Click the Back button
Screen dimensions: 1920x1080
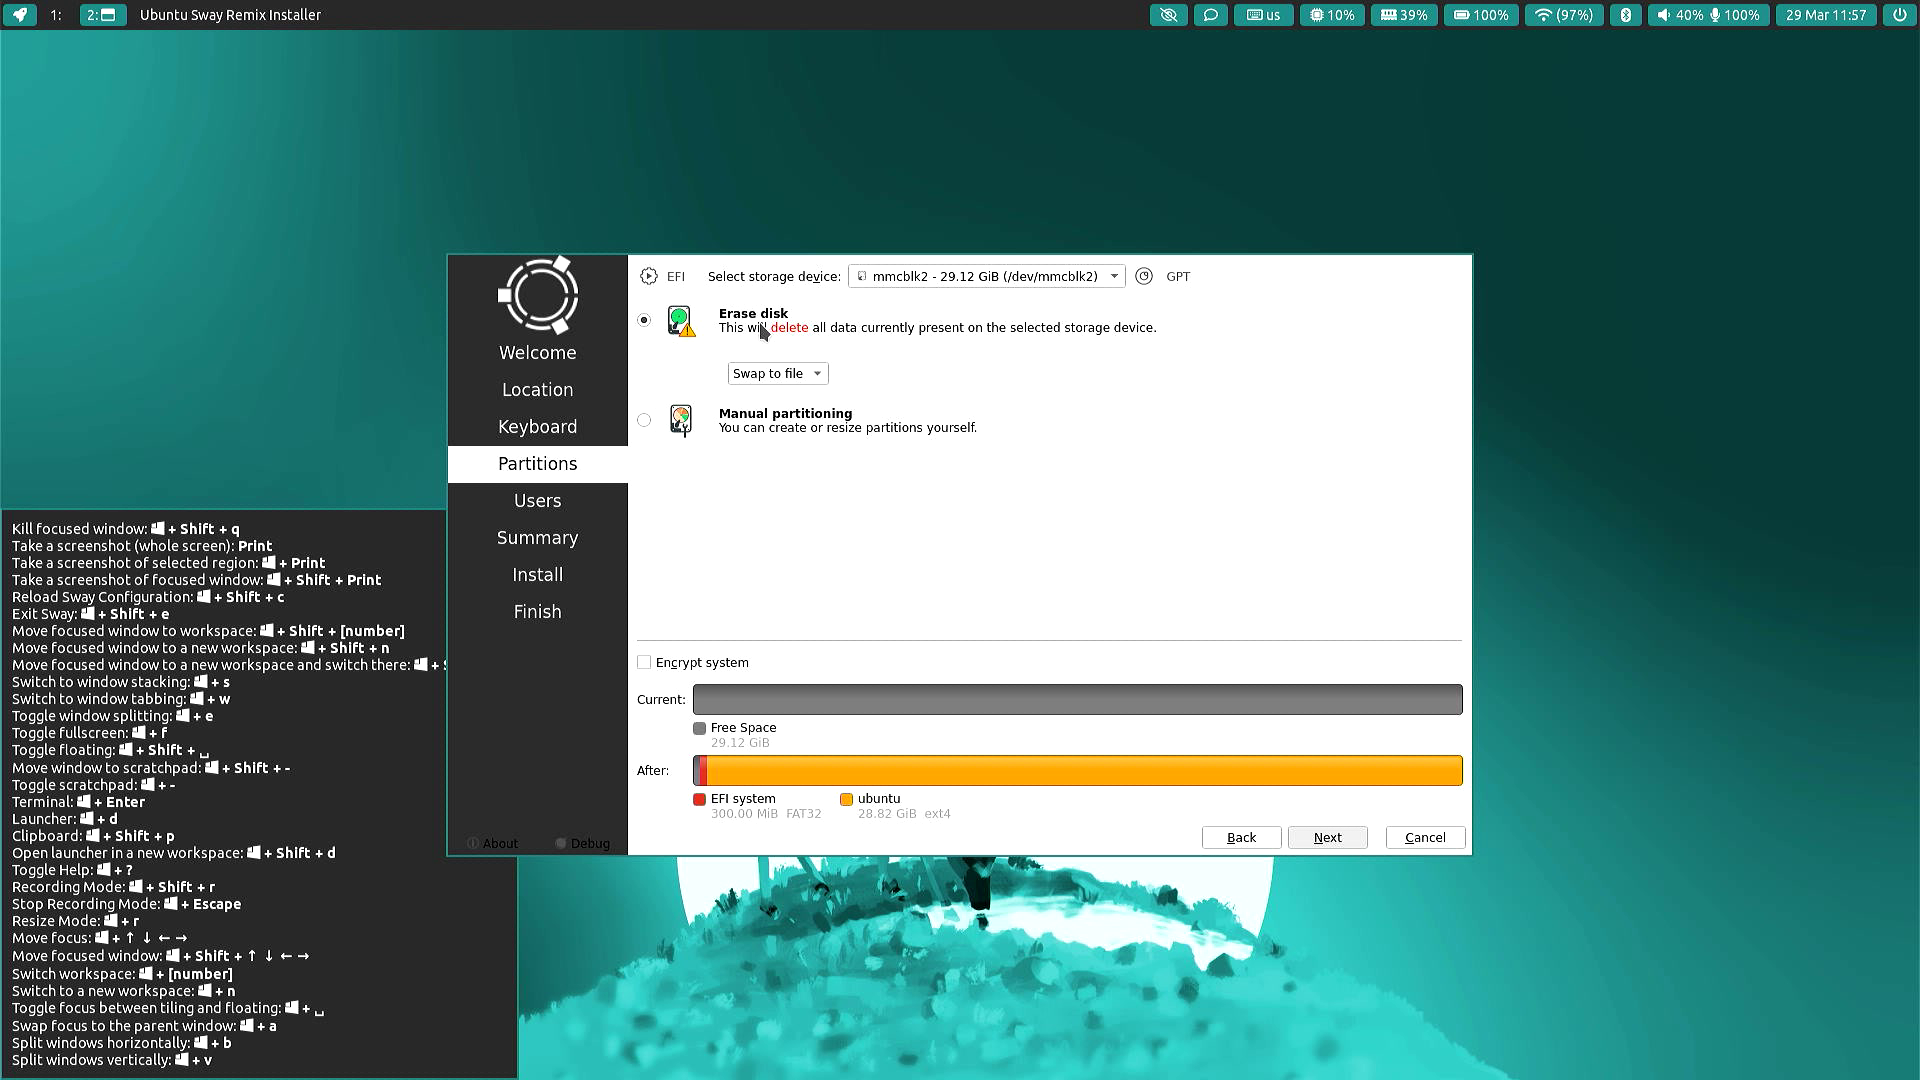pyautogui.click(x=1241, y=838)
